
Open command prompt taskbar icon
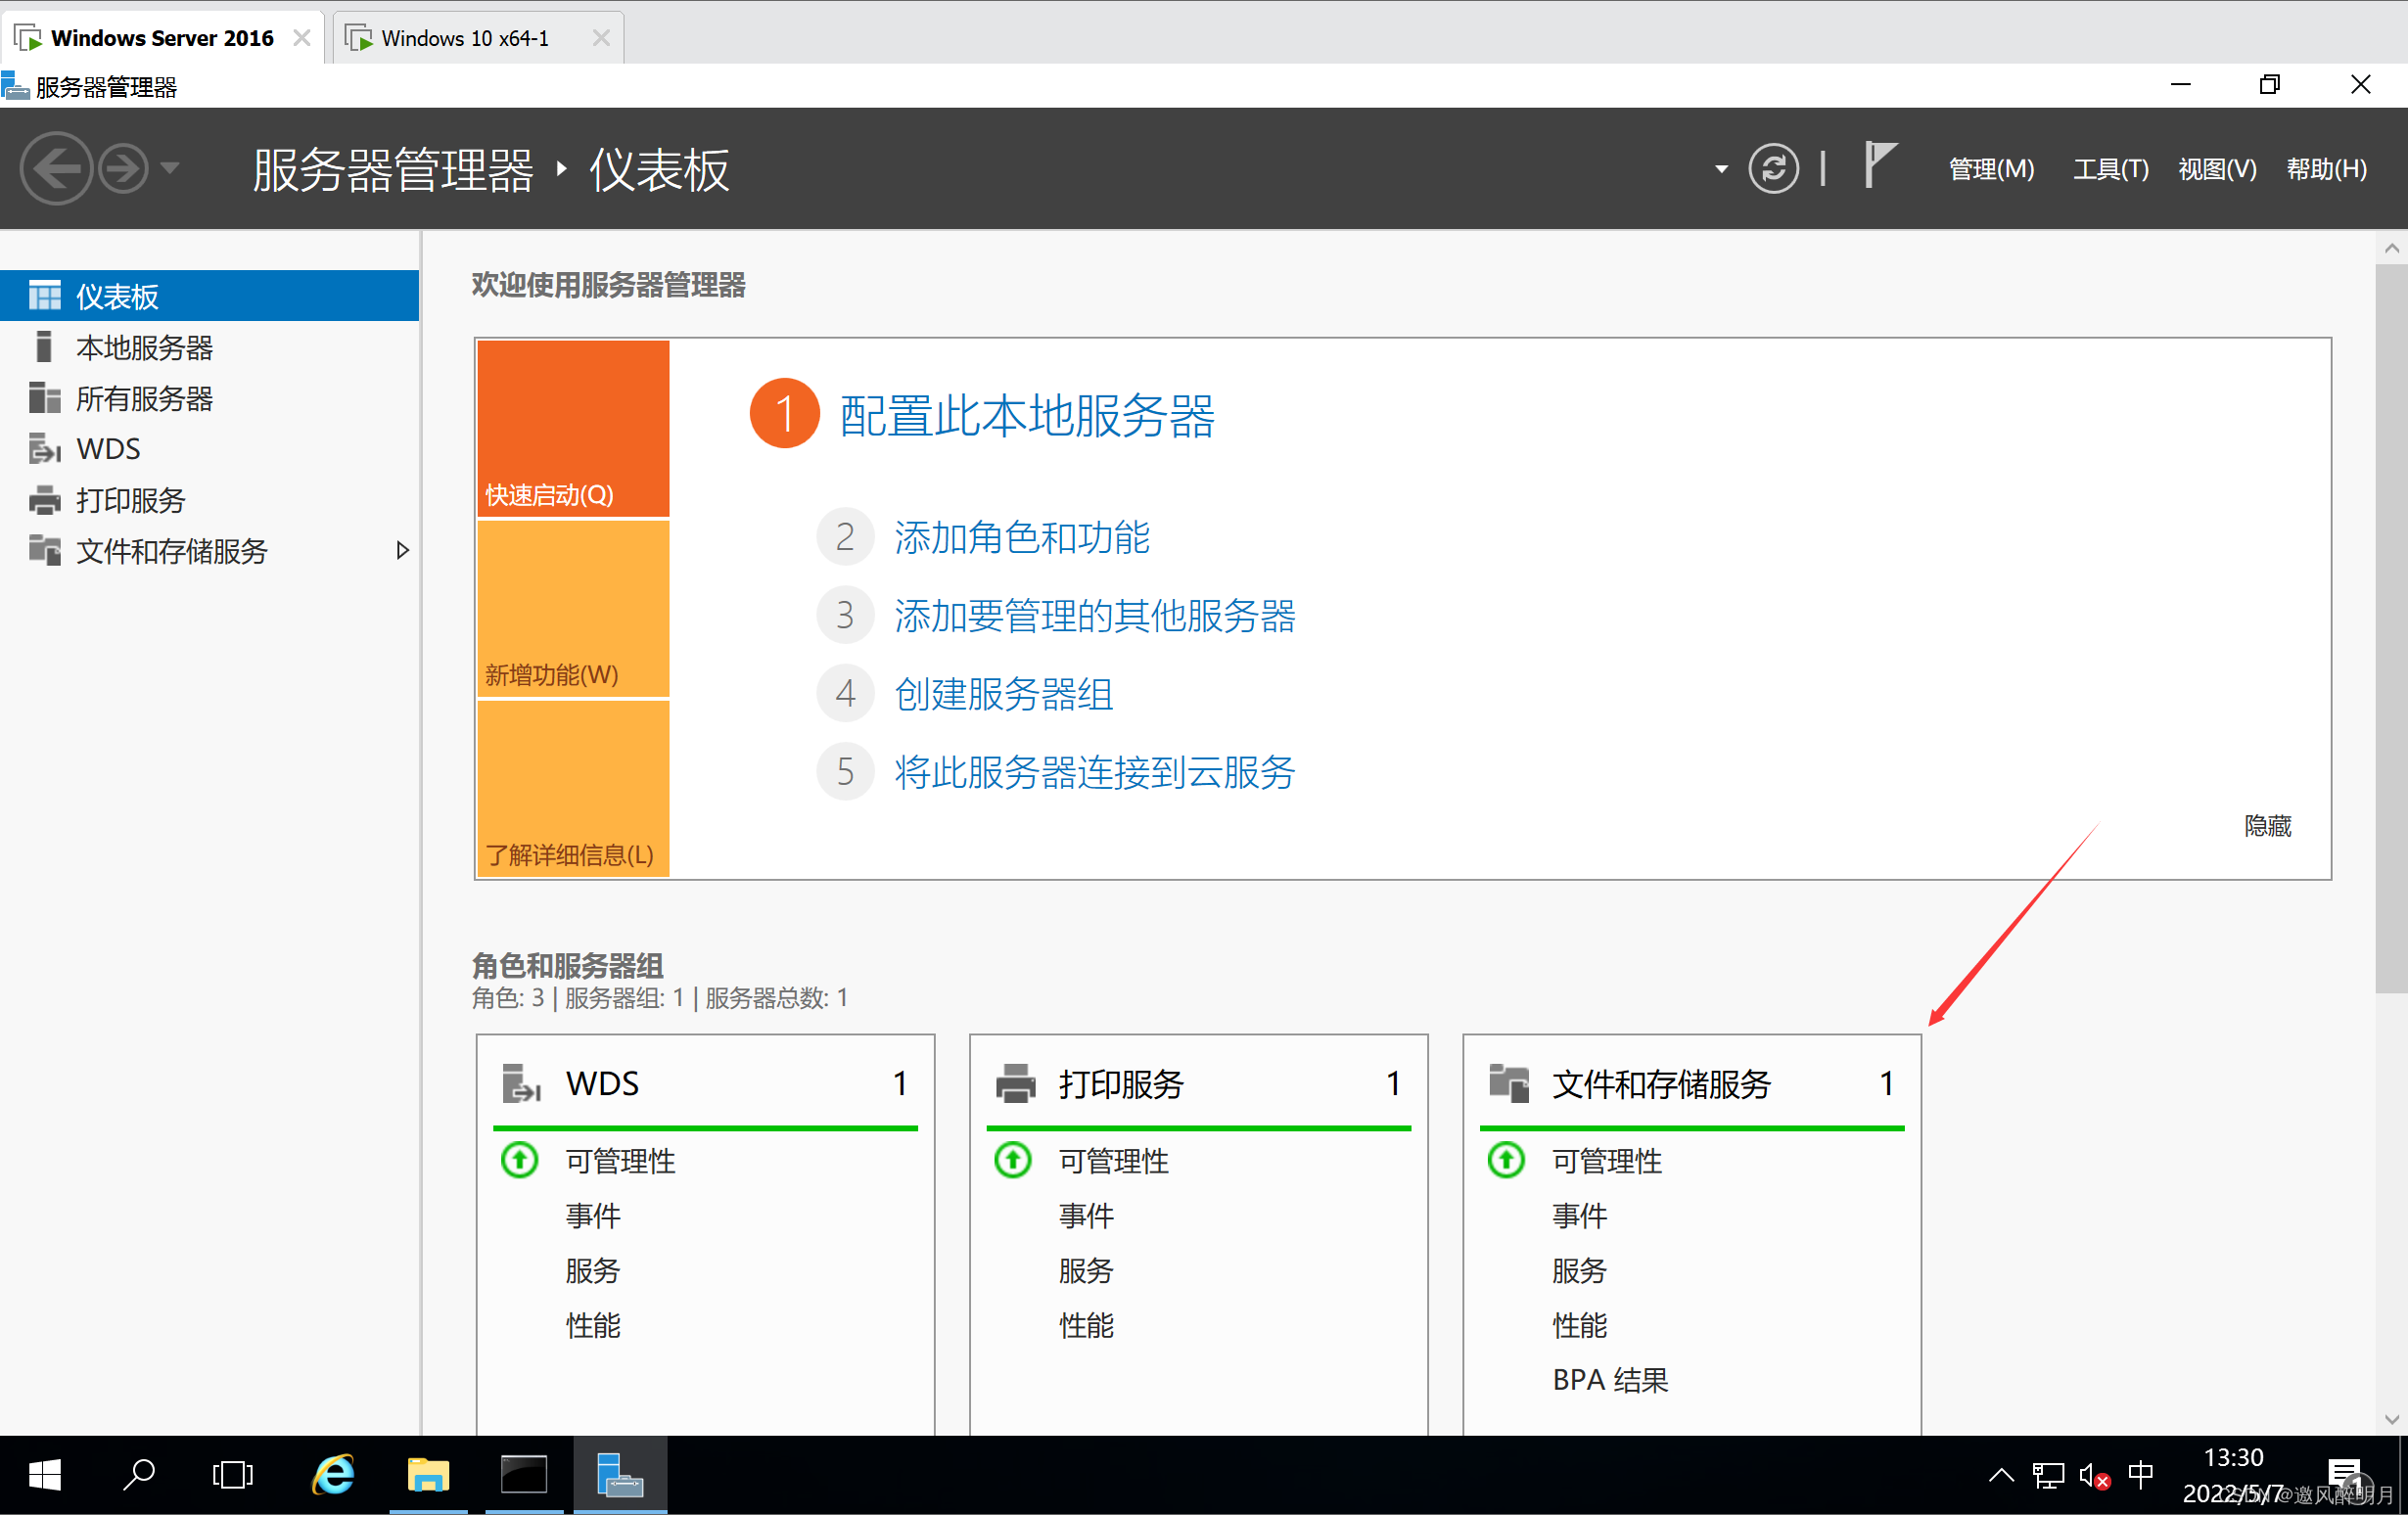tap(523, 1475)
